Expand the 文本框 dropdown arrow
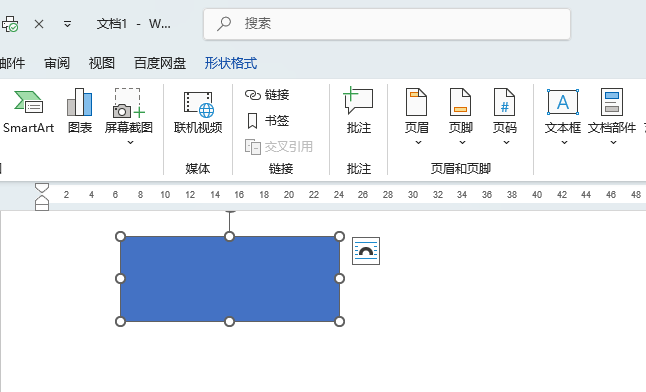This screenshot has width=646, height=392. coord(564,143)
